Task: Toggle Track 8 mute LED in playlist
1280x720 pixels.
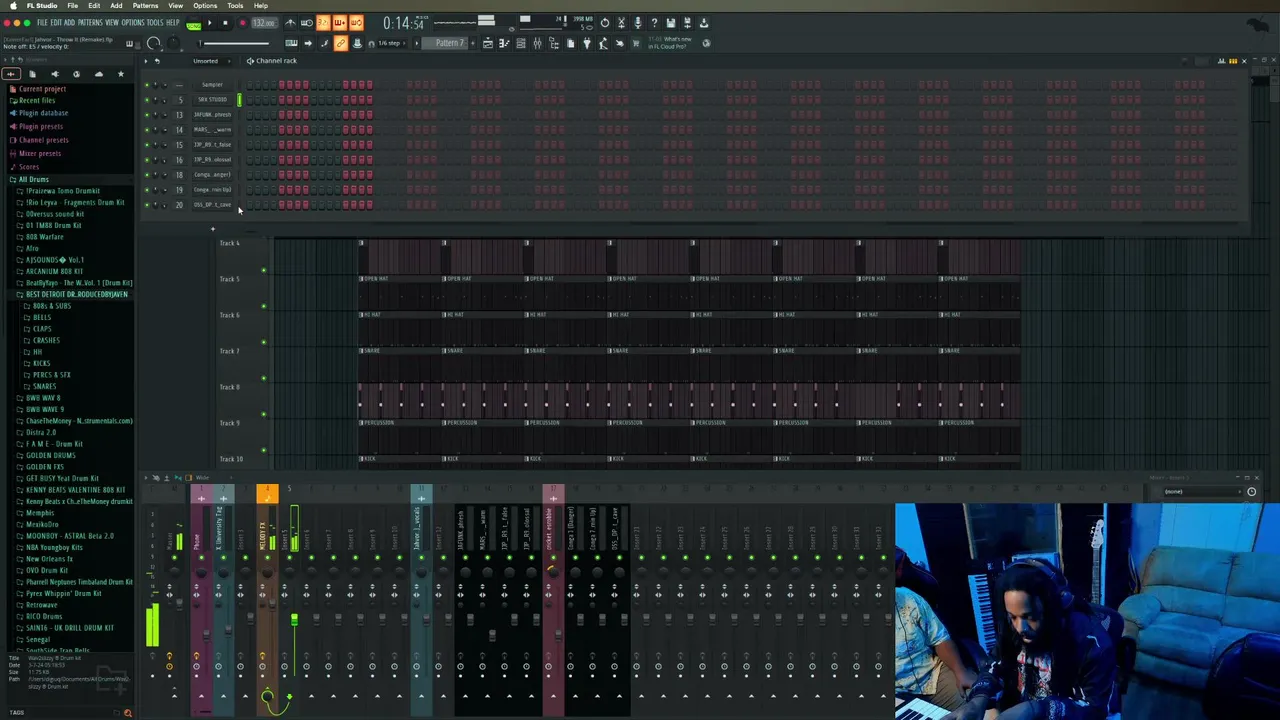Action: click(x=264, y=414)
